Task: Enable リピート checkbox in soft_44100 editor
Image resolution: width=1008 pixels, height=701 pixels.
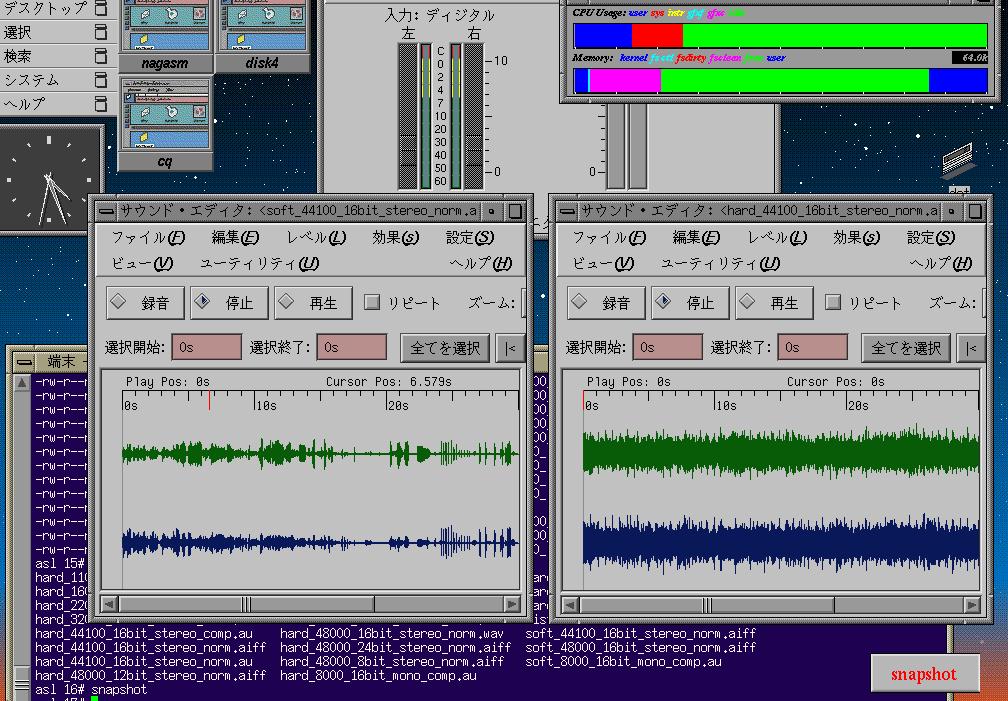Action: tap(372, 302)
